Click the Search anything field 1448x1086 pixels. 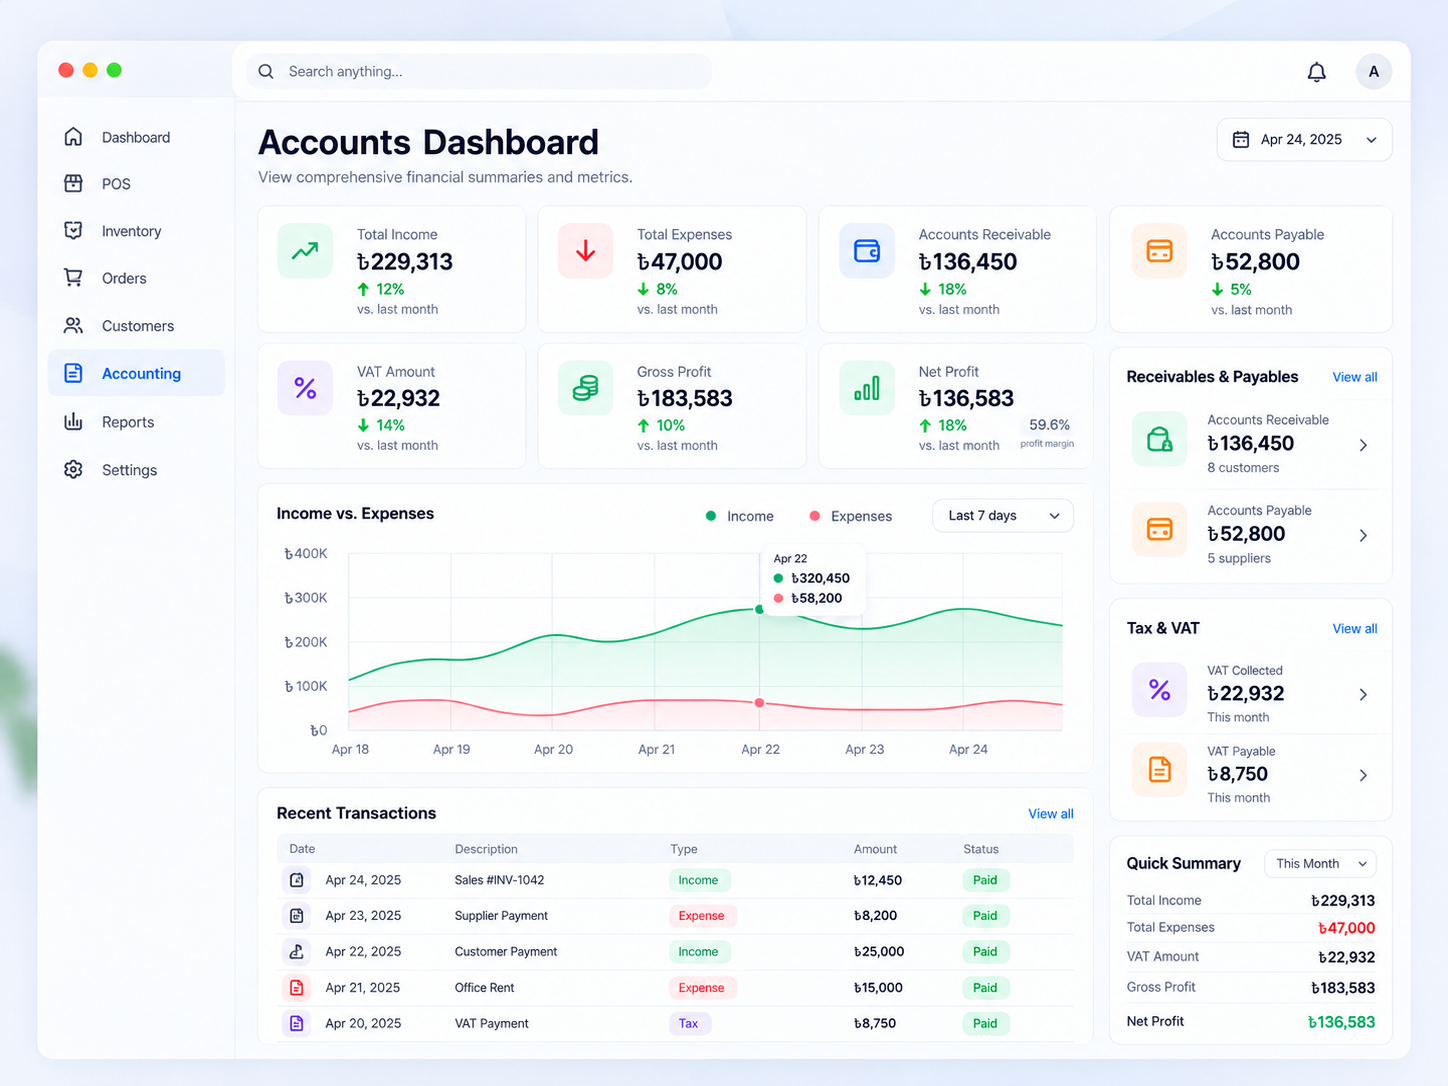pyautogui.click(x=479, y=72)
